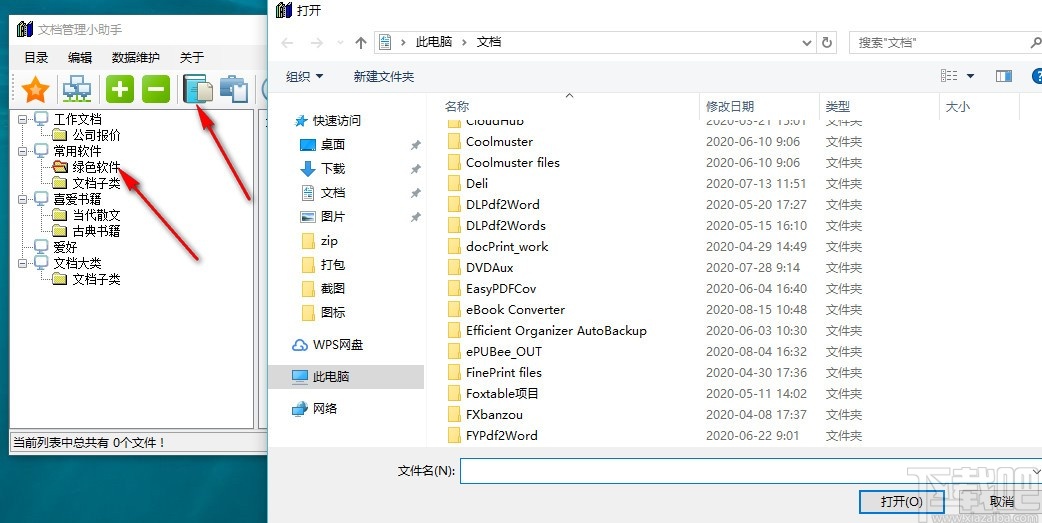Select 绿色软件 folder in the tree
Viewport: 1042px width, 523px height.
(96, 167)
